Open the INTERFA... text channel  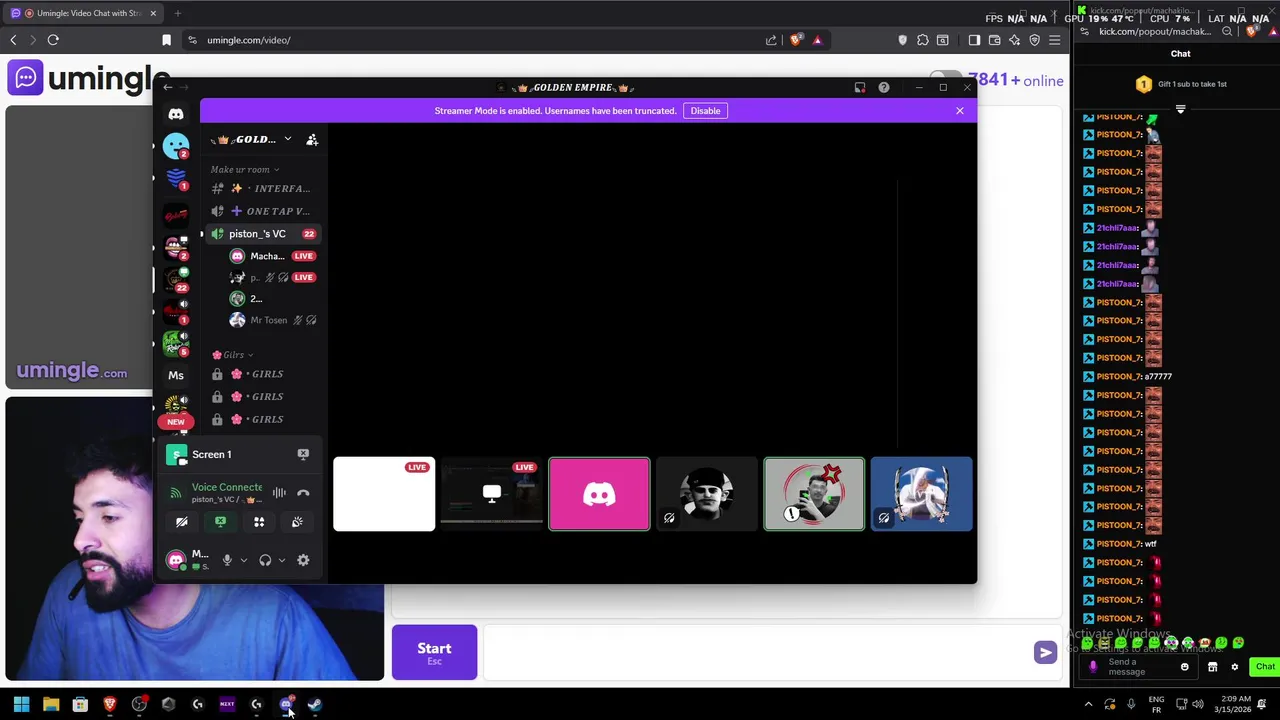[x=264, y=189]
